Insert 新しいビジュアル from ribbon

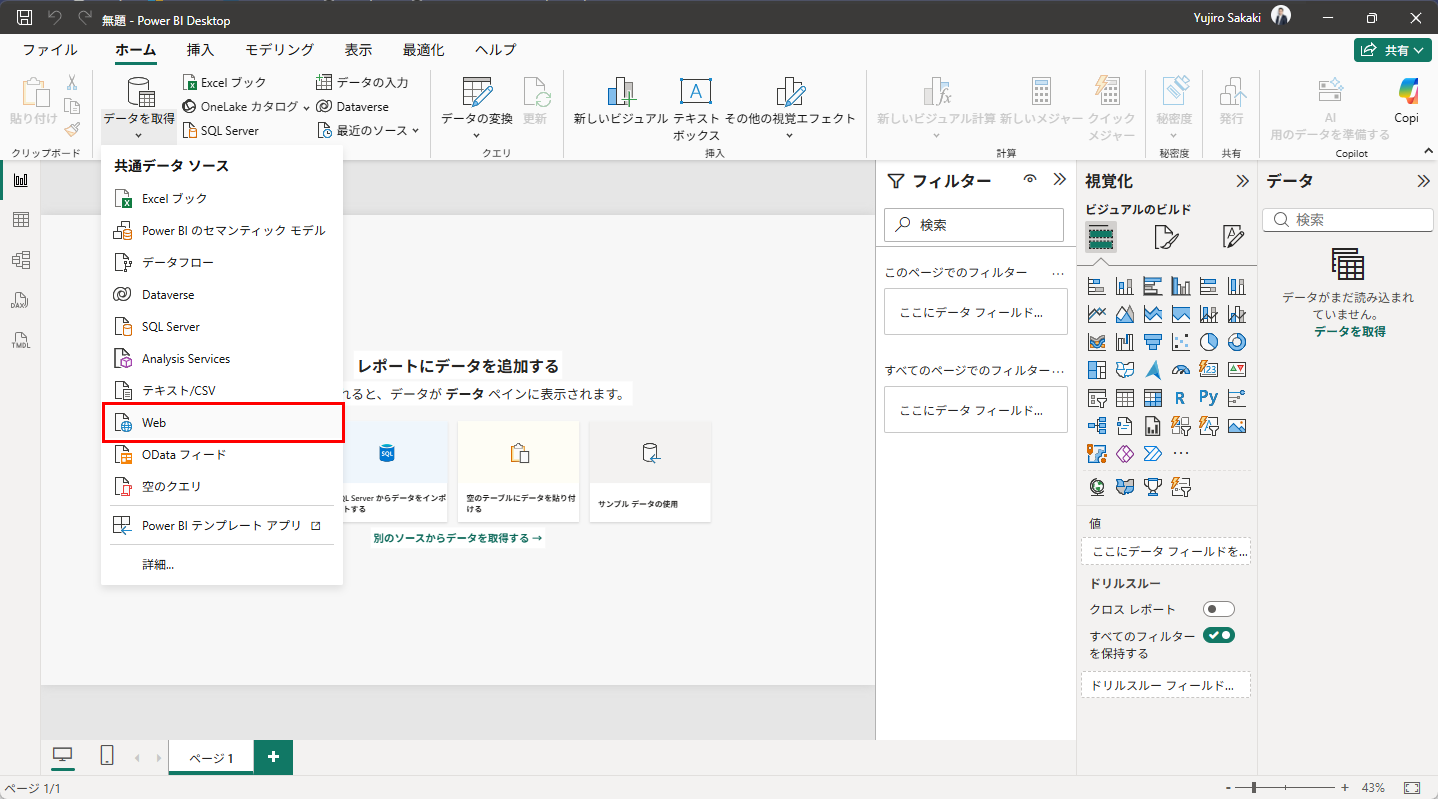pos(620,103)
